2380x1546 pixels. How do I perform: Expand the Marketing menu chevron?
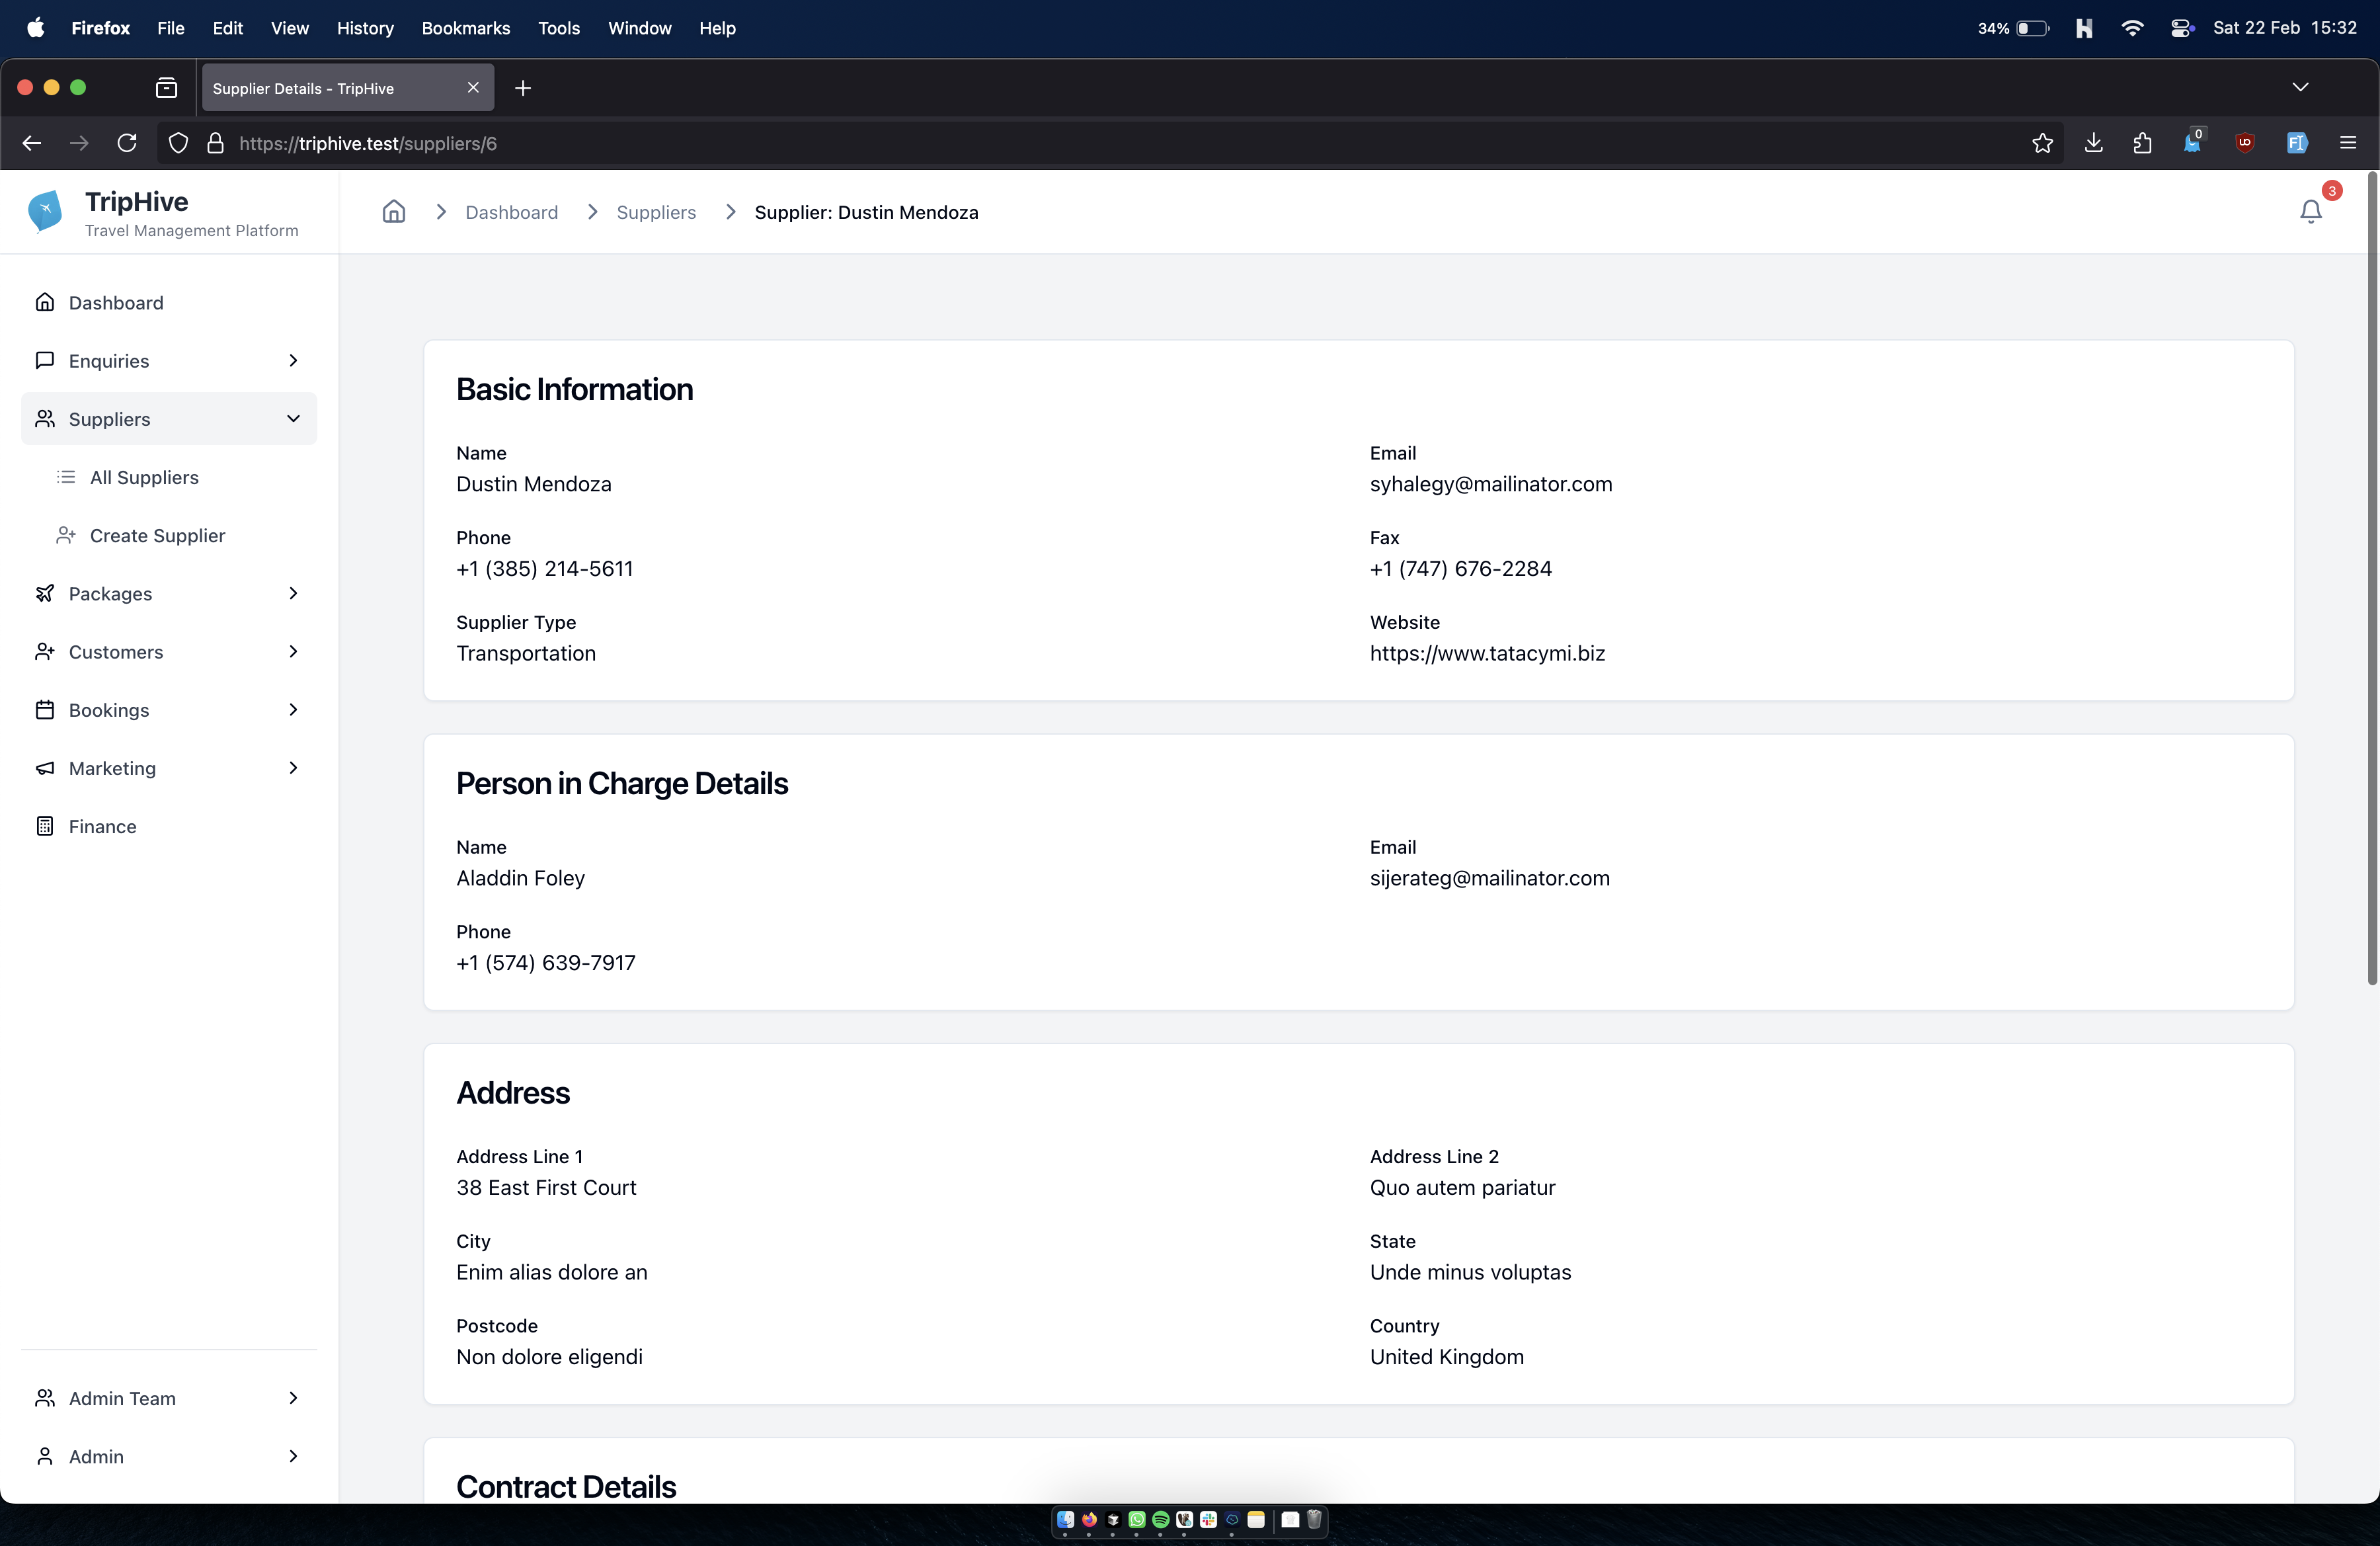pyautogui.click(x=293, y=768)
